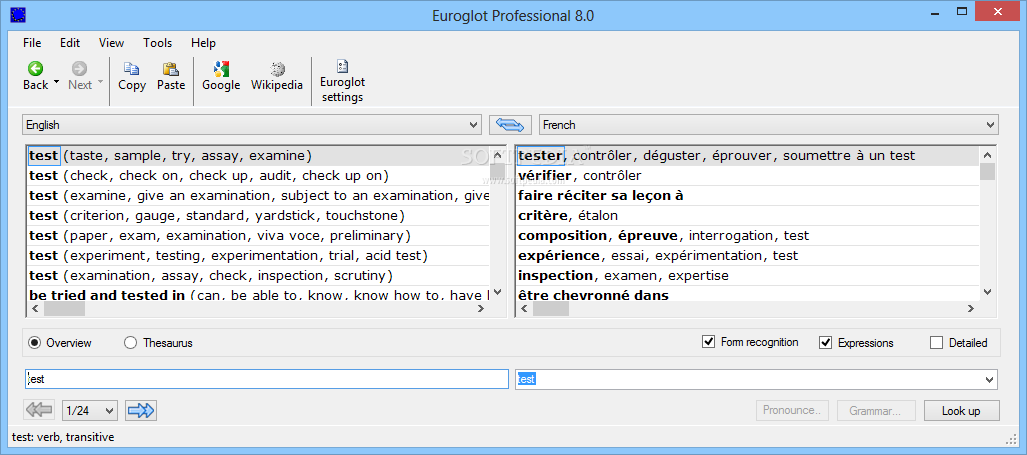
Task: Expand the English source language dropdown
Action: click(474, 124)
